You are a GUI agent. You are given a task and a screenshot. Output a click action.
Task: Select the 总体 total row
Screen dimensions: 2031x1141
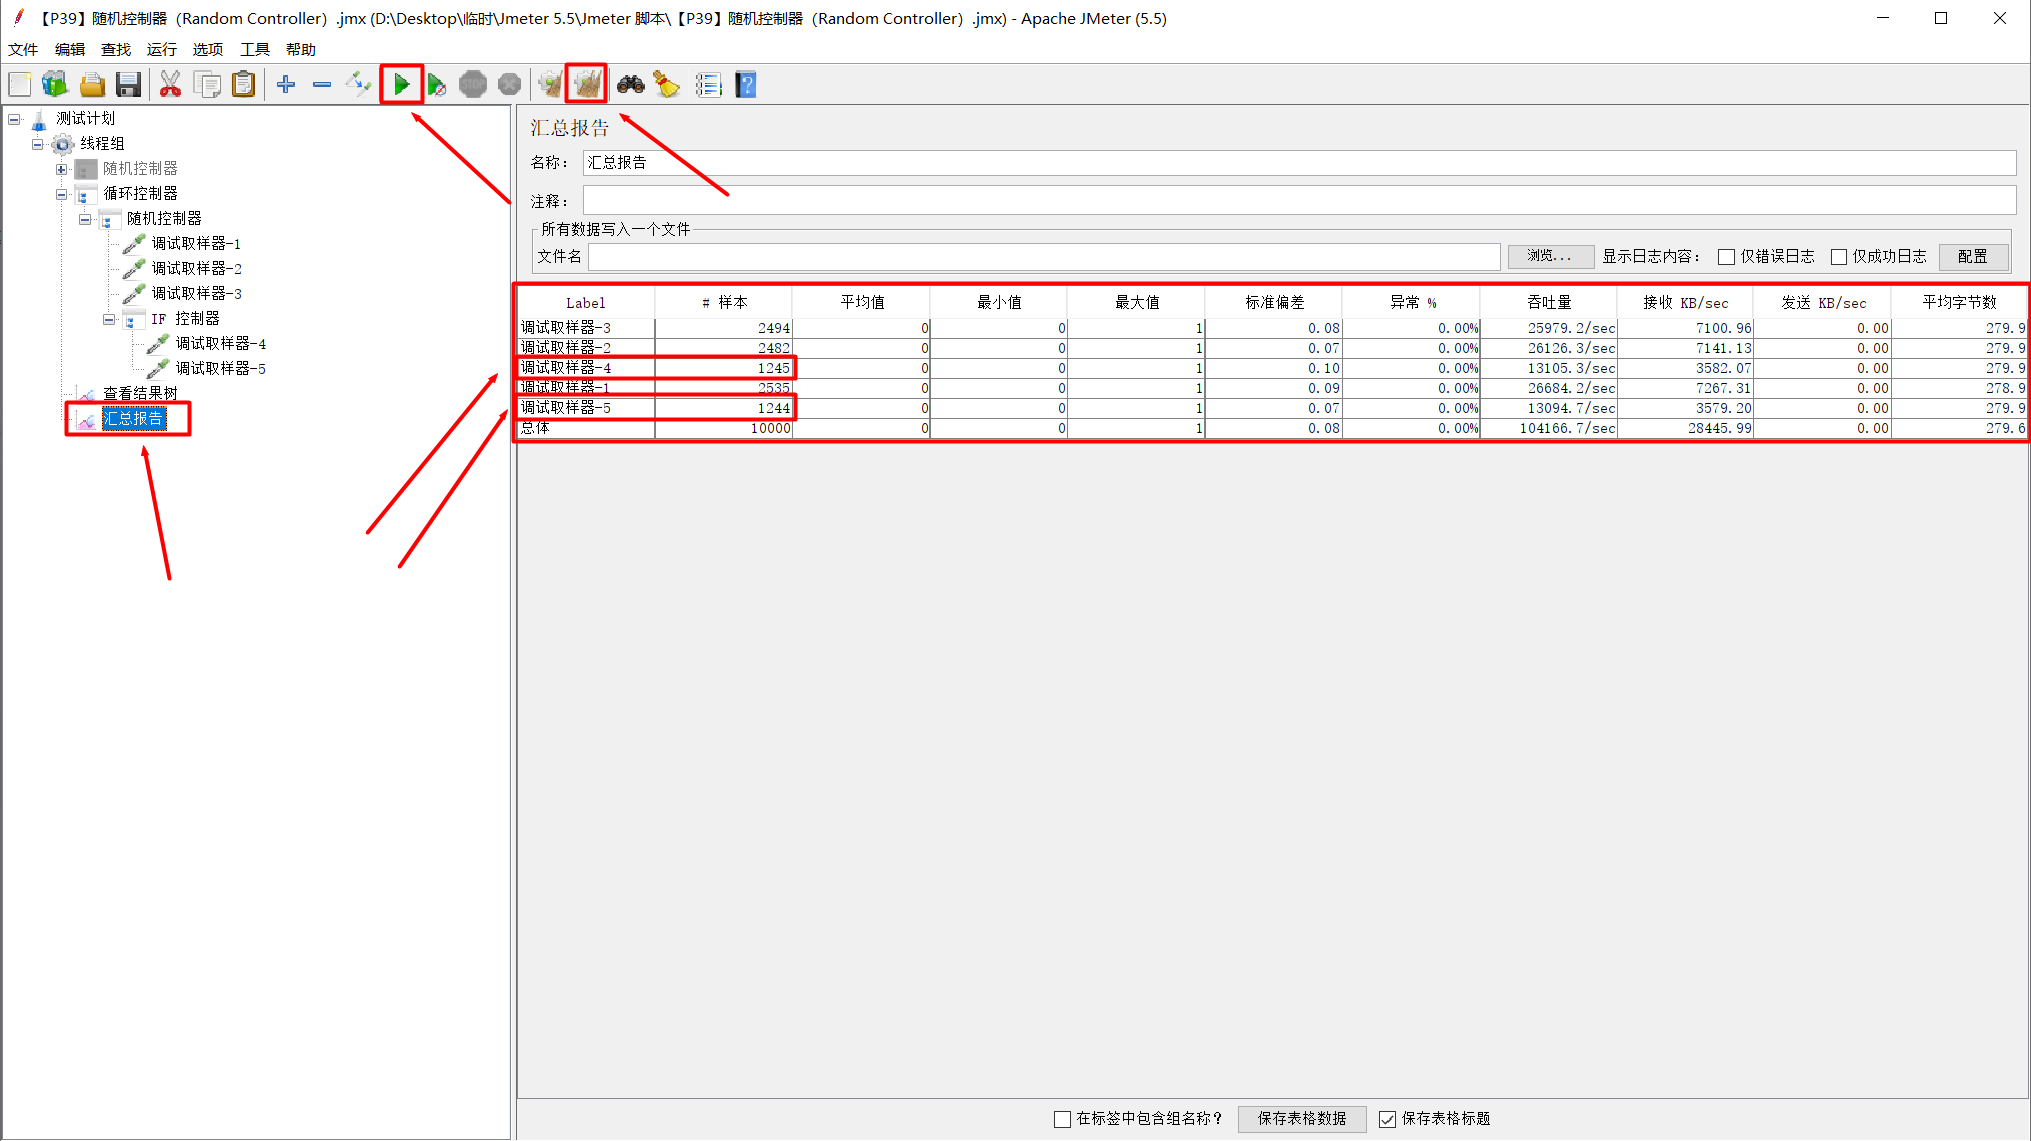[1272, 429]
